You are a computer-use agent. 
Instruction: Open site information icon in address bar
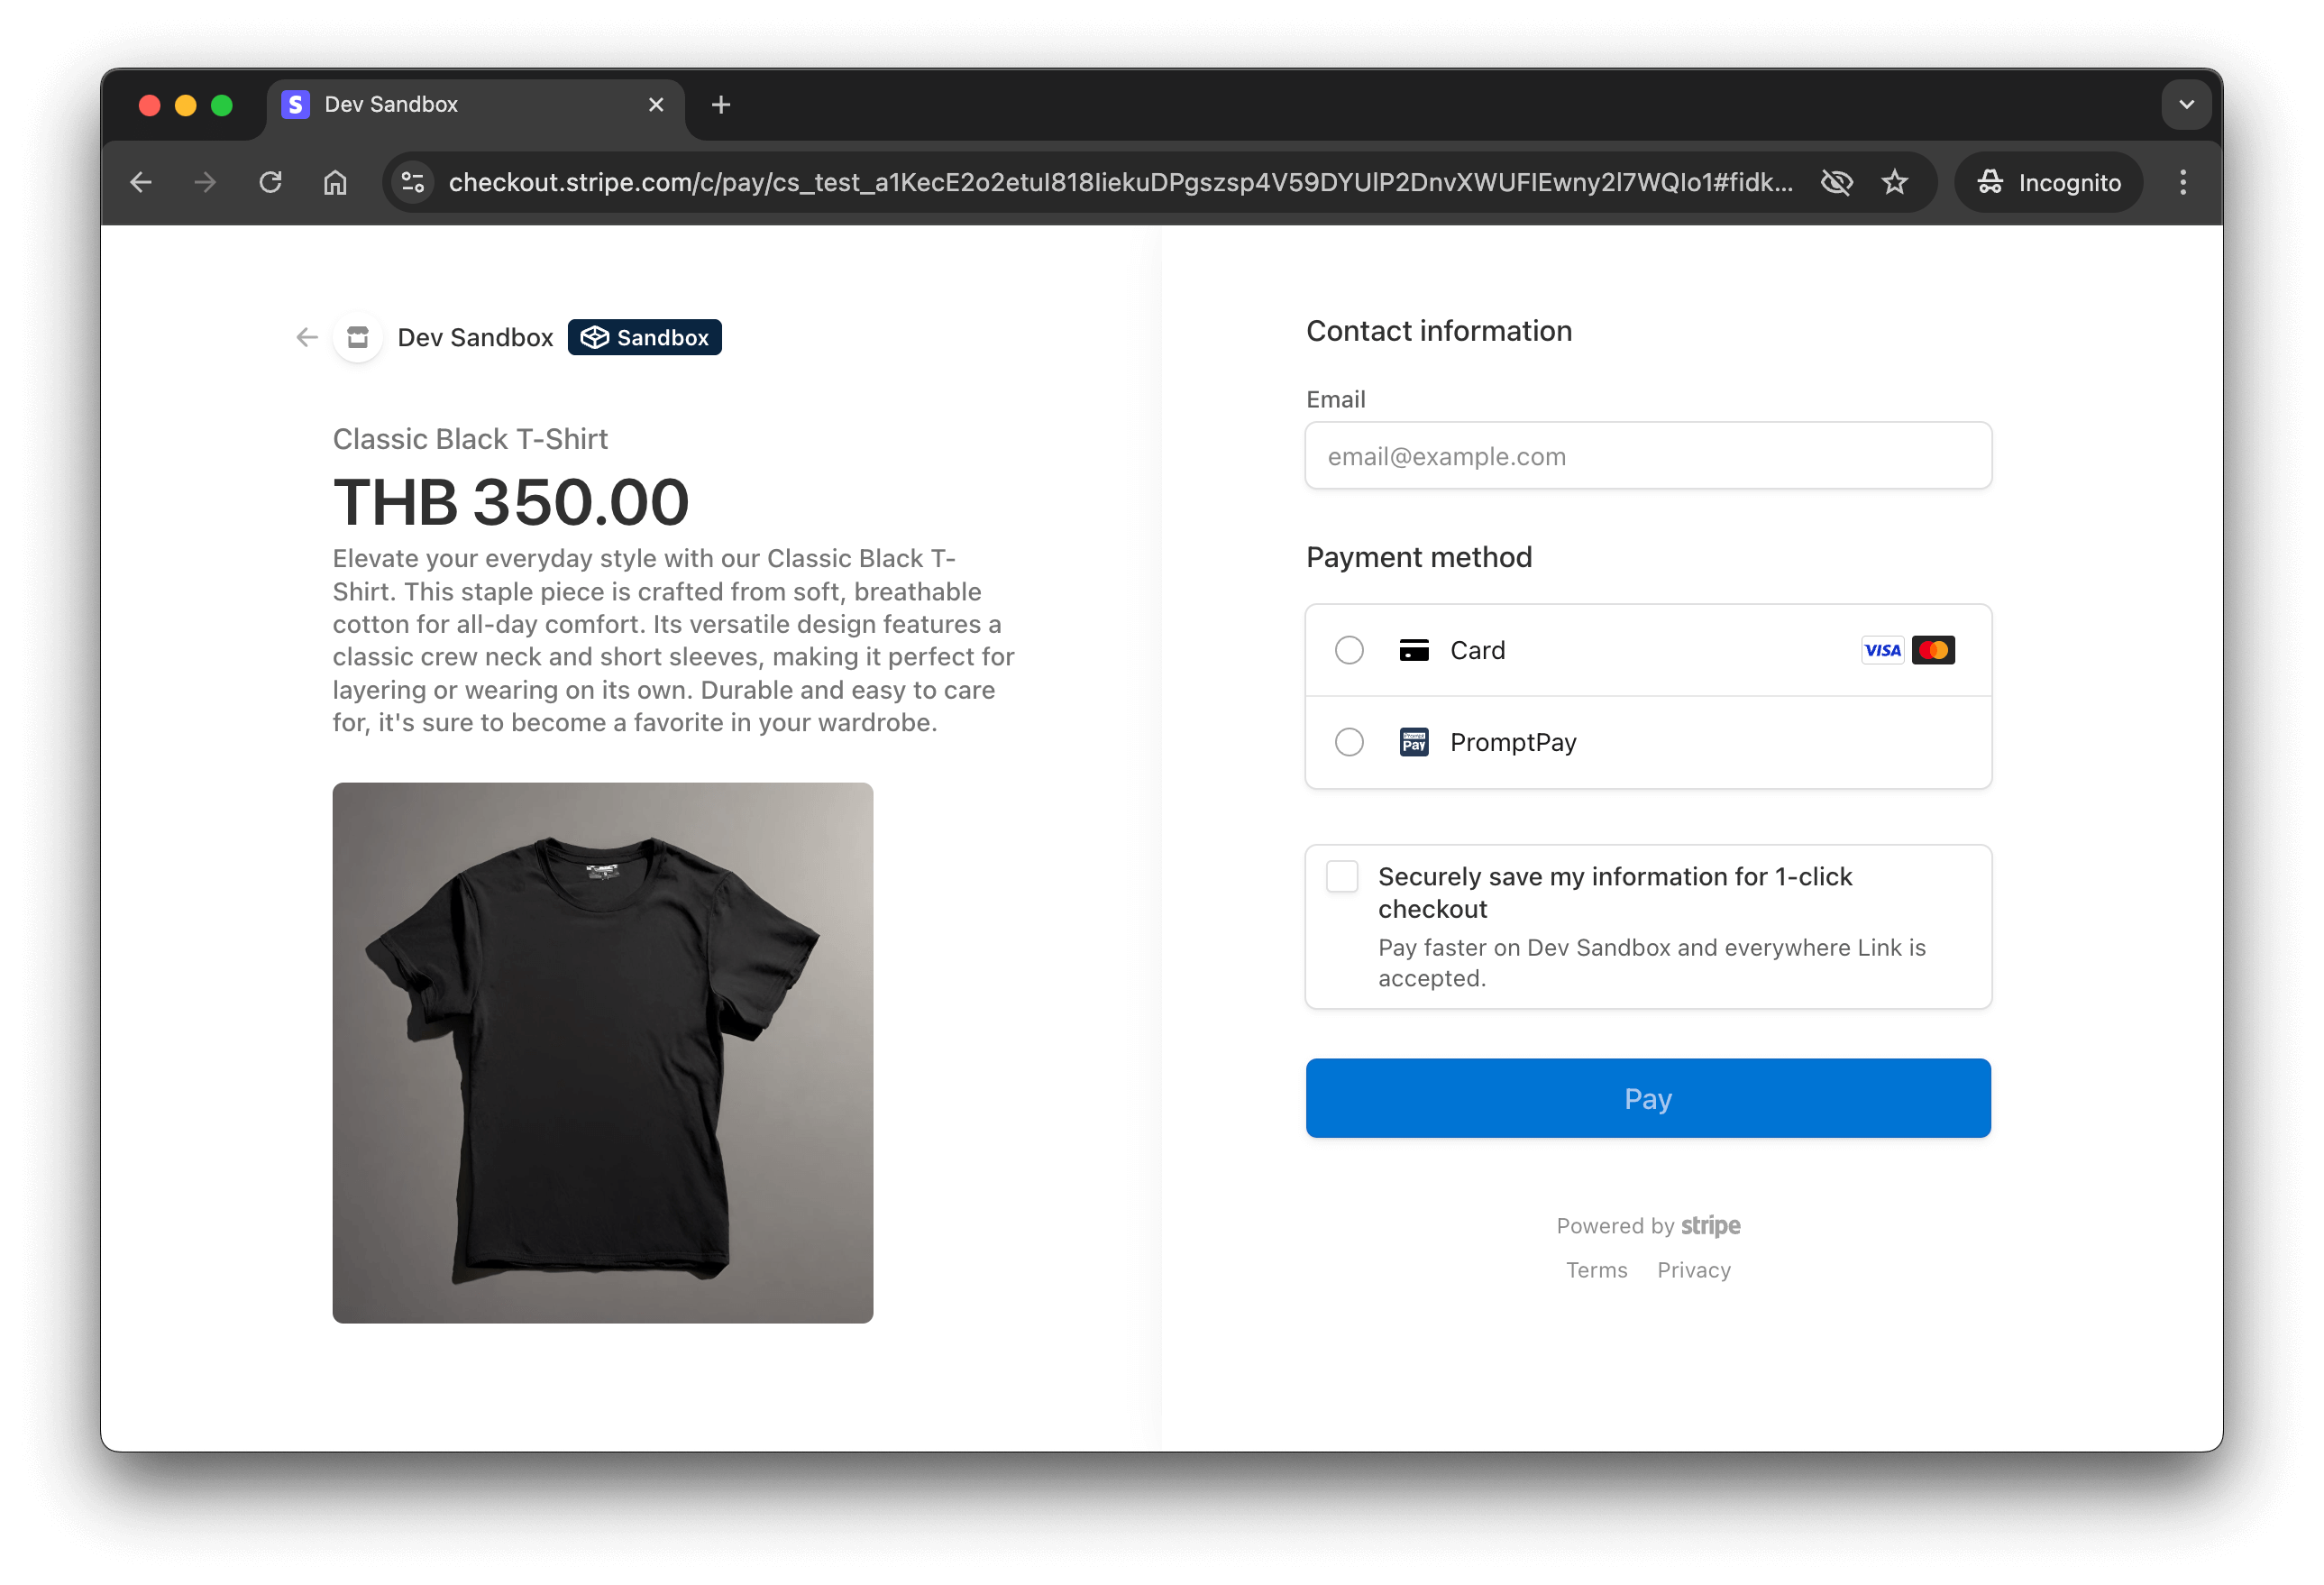(x=413, y=182)
